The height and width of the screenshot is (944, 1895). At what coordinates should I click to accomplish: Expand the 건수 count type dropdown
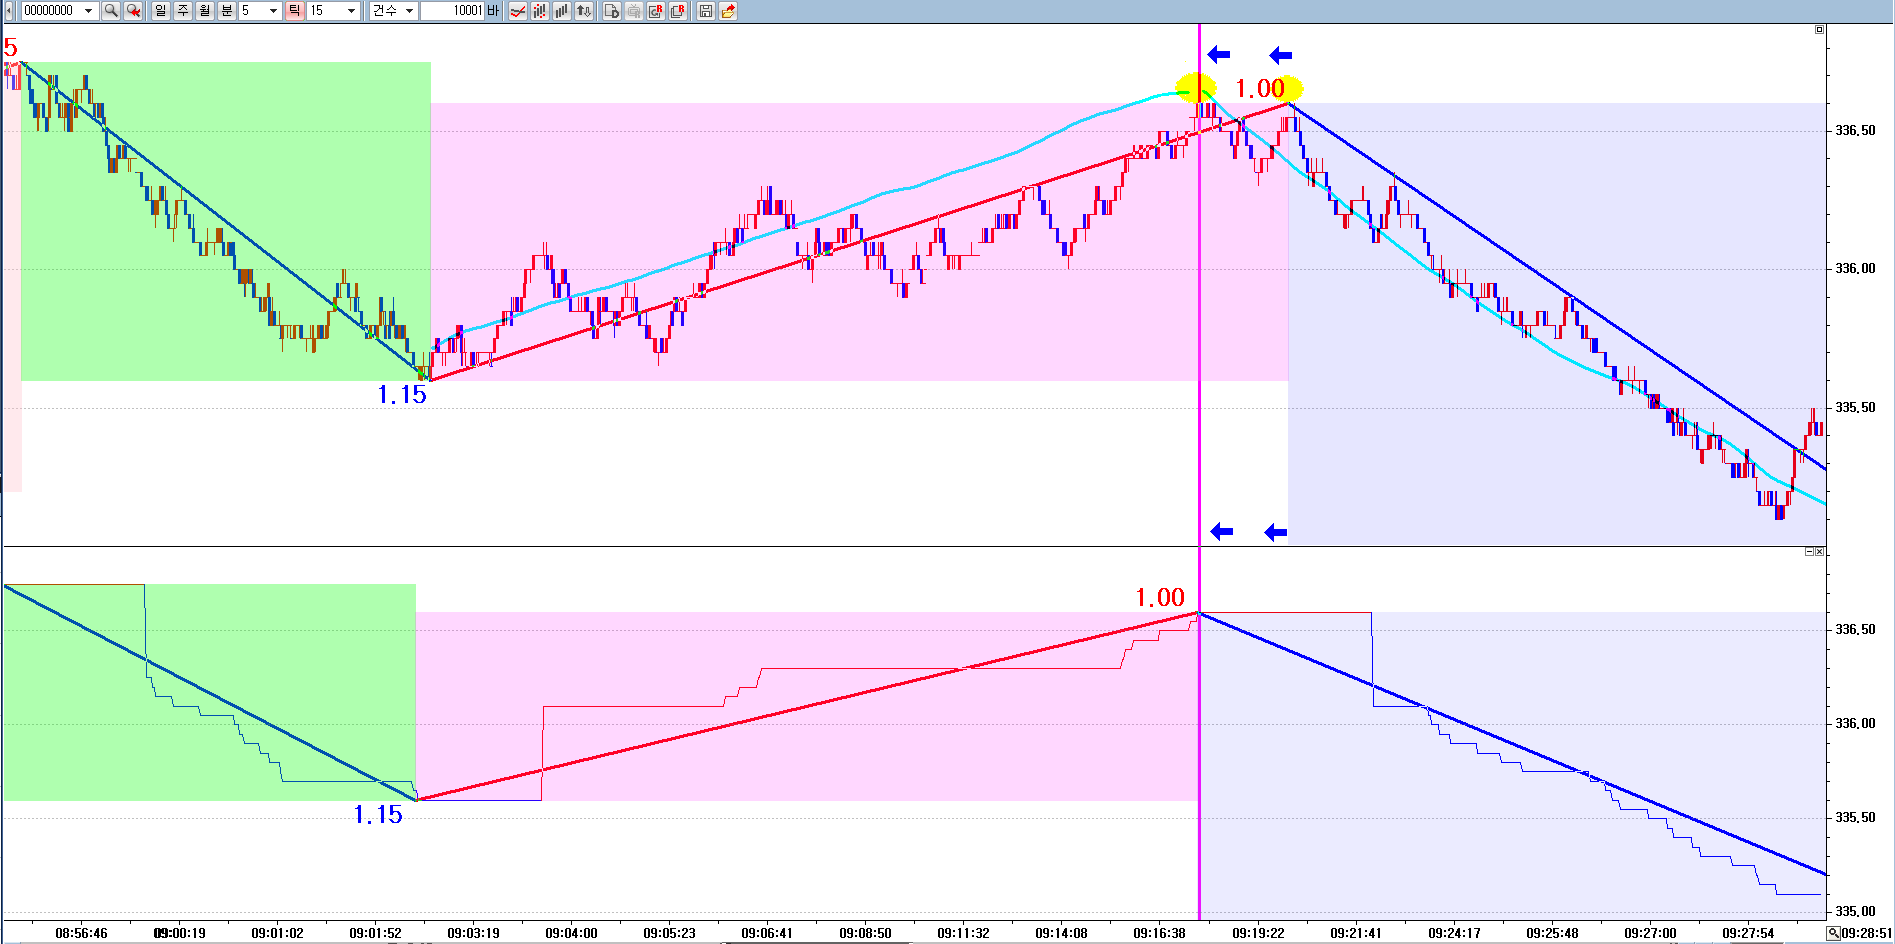click(409, 11)
